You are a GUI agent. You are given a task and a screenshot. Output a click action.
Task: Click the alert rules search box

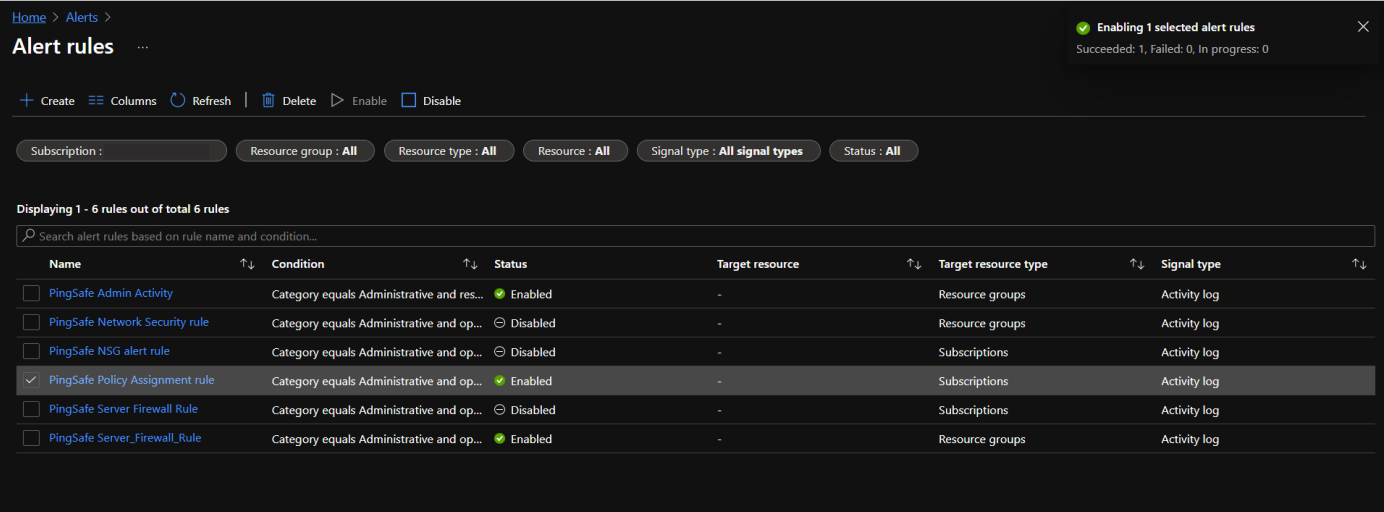point(695,237)
